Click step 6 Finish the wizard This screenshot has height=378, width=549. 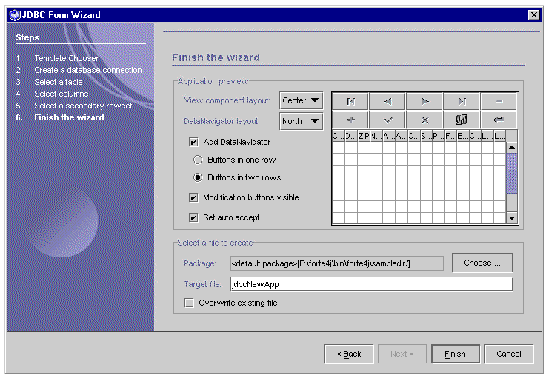[x=69, y=117]
